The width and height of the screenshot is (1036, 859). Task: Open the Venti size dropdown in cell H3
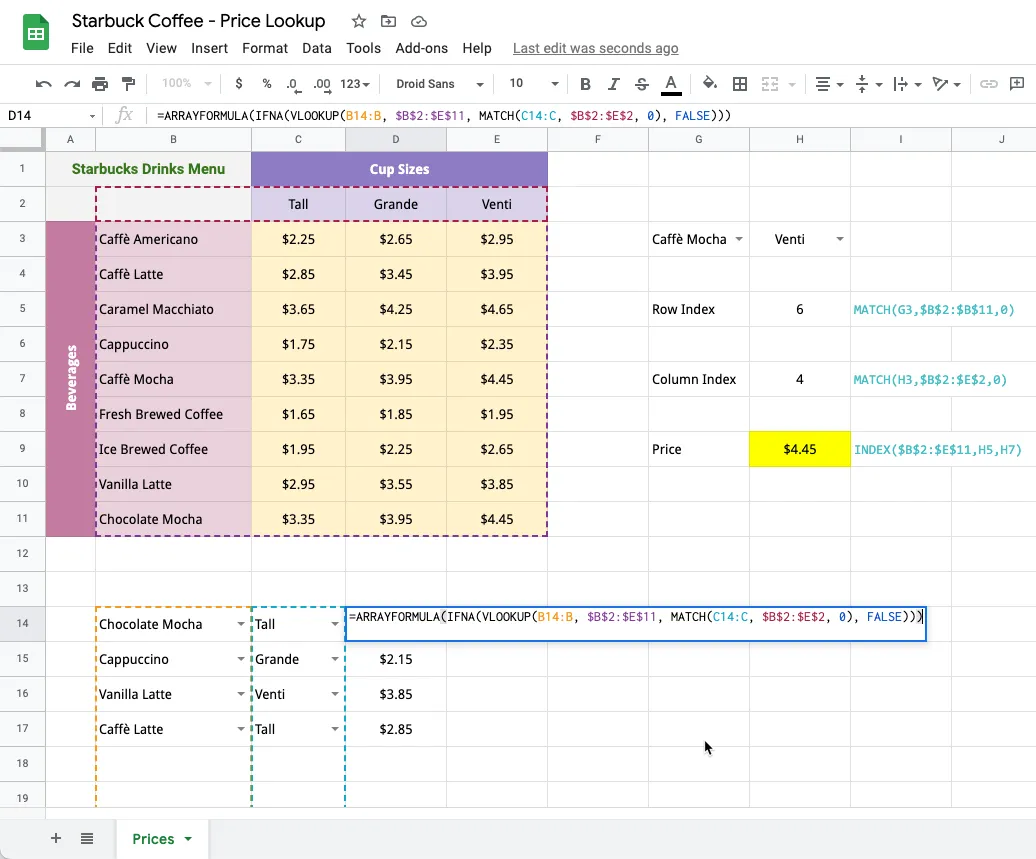click(838, 239)
